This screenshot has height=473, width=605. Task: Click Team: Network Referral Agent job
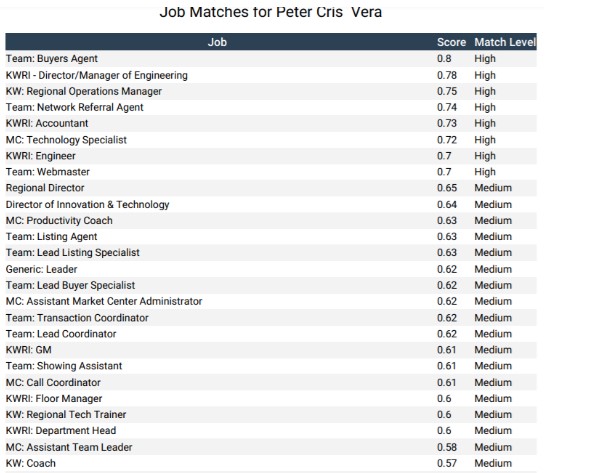tap(75, 107)
